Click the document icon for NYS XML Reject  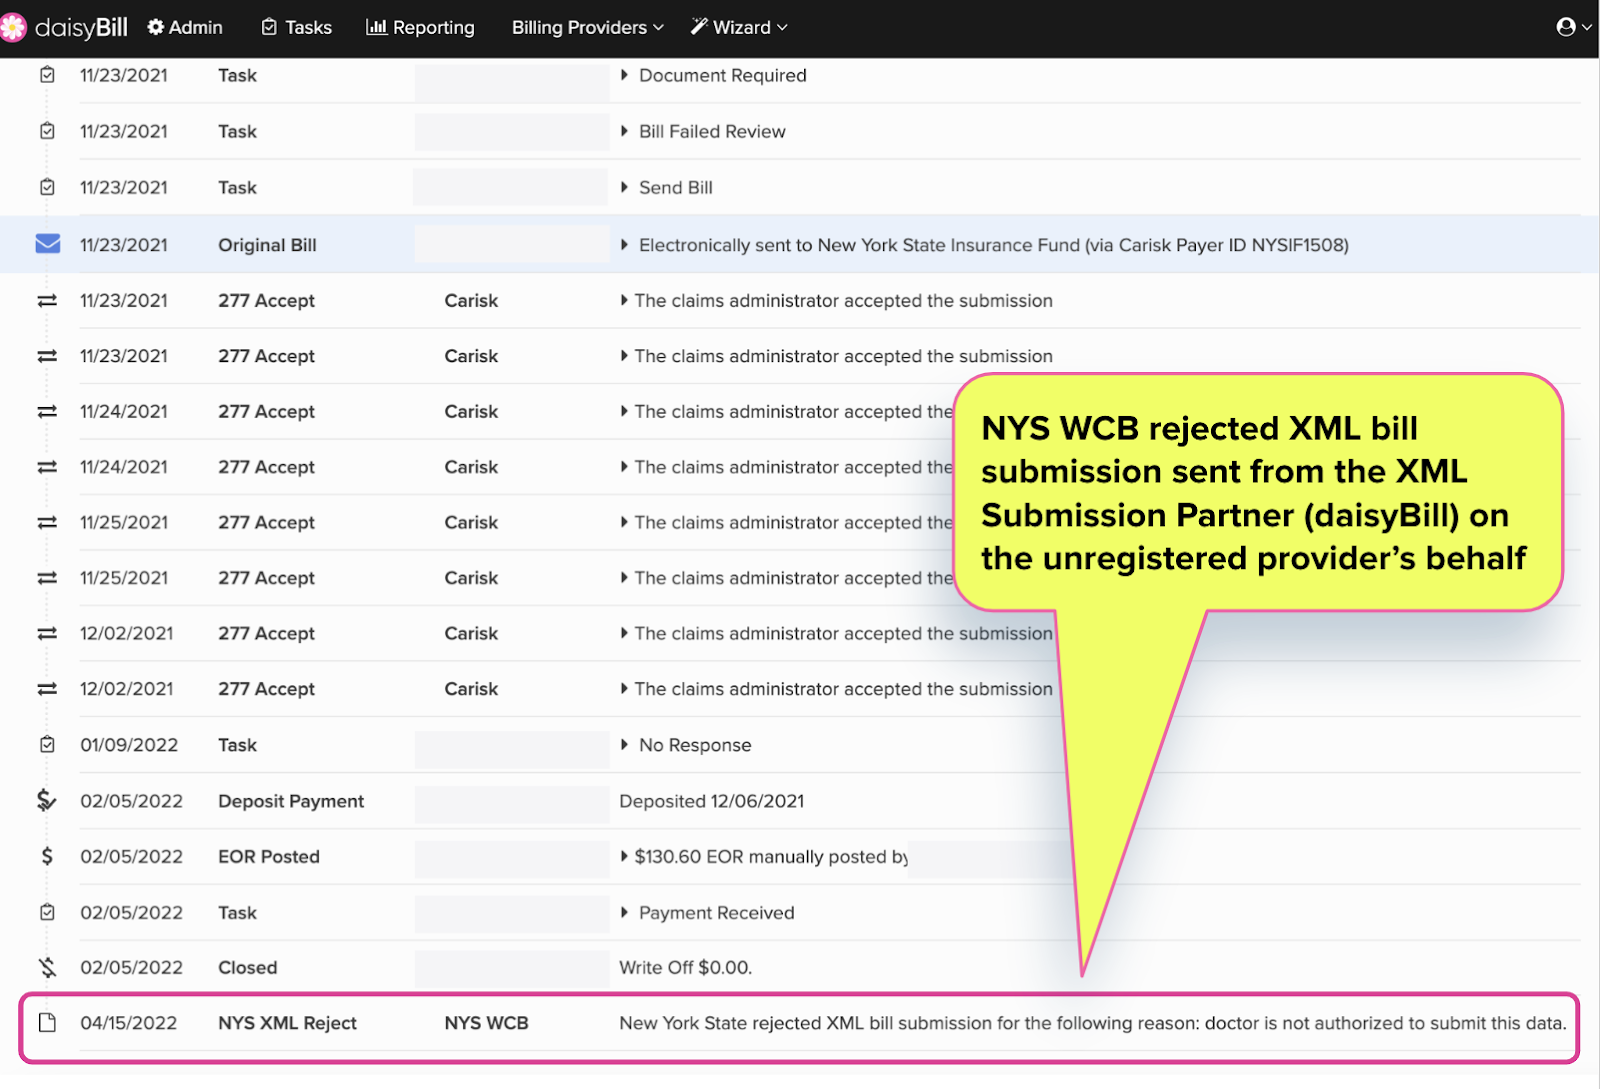click(x=47, y=1023)
